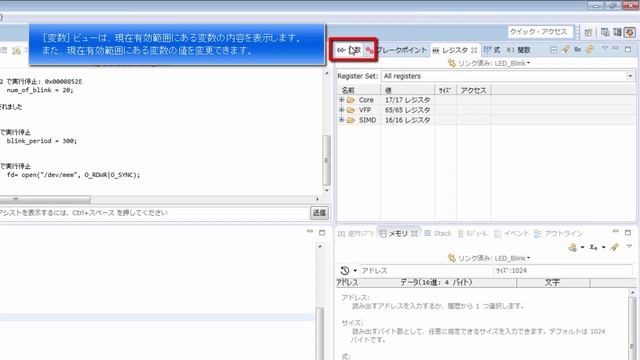Image resolution: width=640 pixels, height=360 pixels.
Task: Switch to the 変数 (Variables) tab
Action: coord(349,50)
